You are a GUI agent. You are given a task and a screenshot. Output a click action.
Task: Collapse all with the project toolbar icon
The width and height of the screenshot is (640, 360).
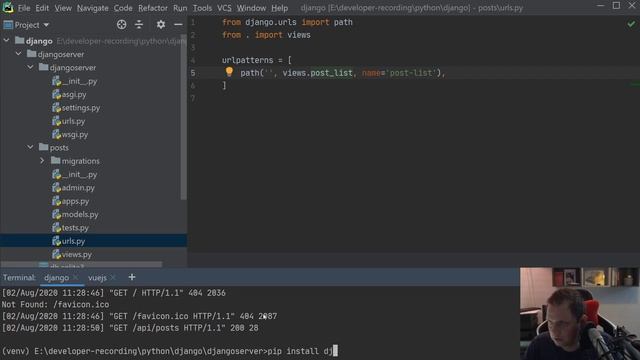[x=139, y=24]
